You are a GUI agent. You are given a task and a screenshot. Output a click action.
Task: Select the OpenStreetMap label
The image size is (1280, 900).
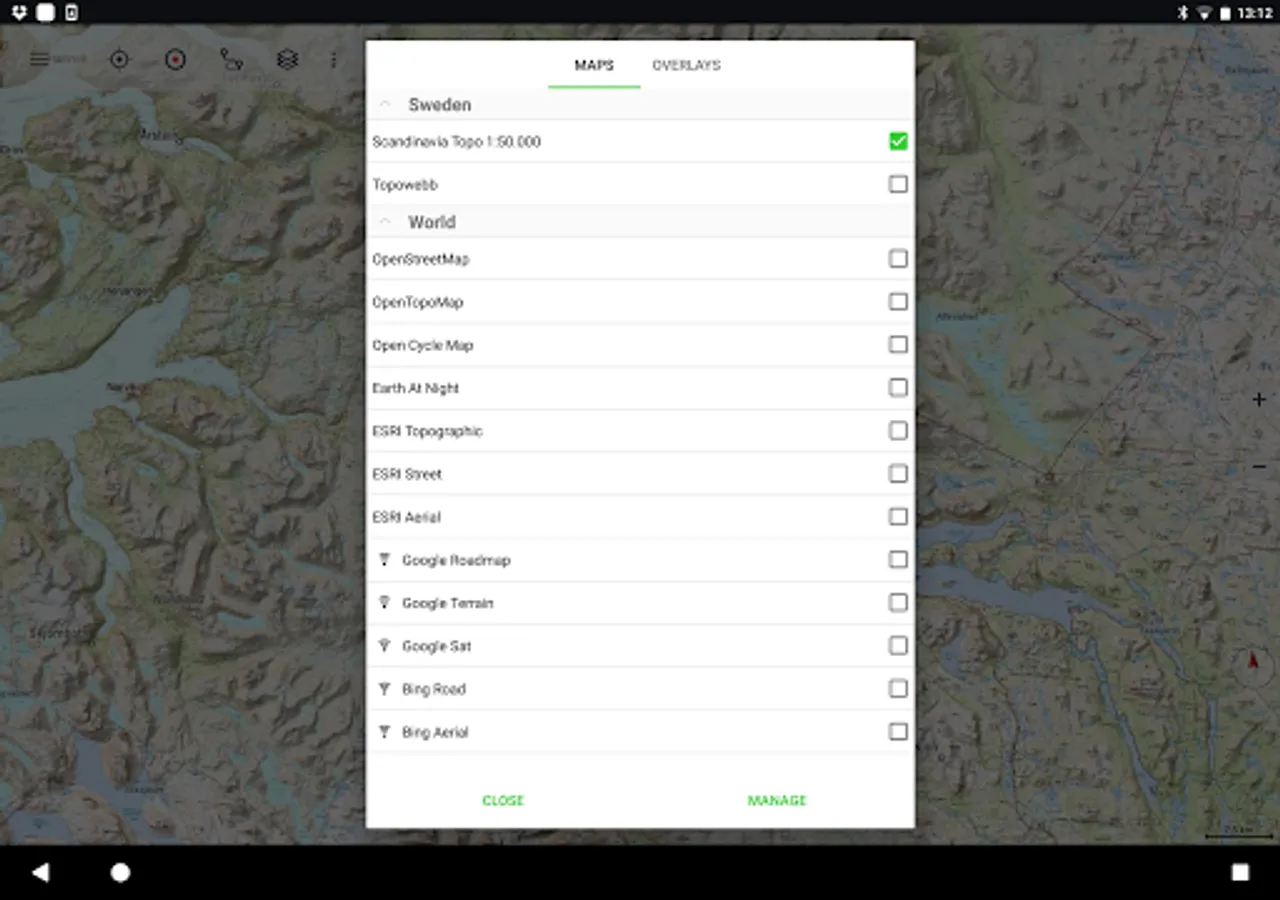click(420, 259)
